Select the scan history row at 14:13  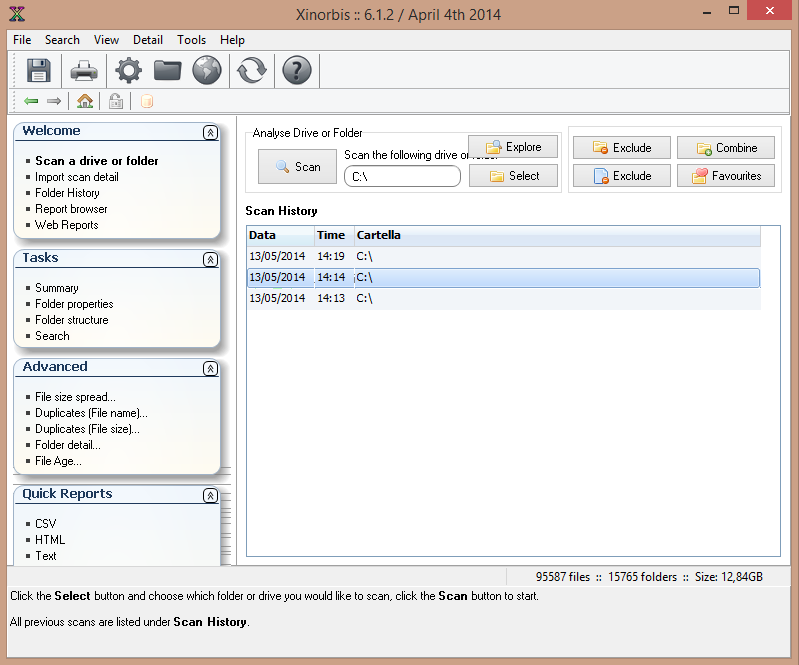504,298
